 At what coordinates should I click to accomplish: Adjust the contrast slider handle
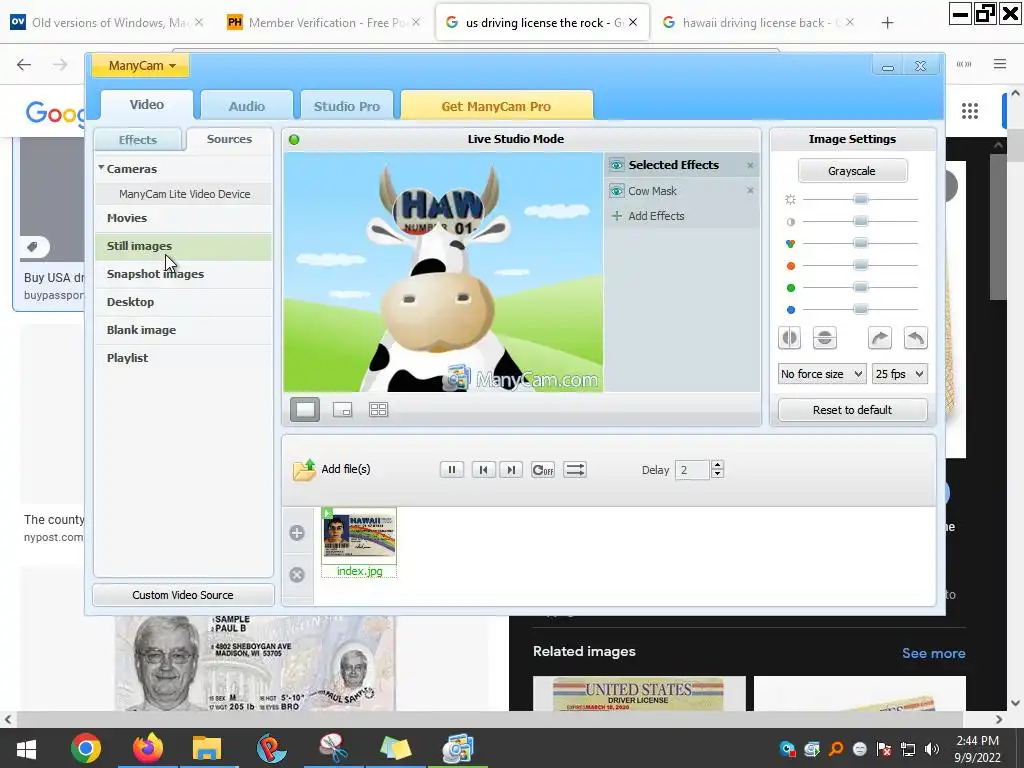point(861,221)
